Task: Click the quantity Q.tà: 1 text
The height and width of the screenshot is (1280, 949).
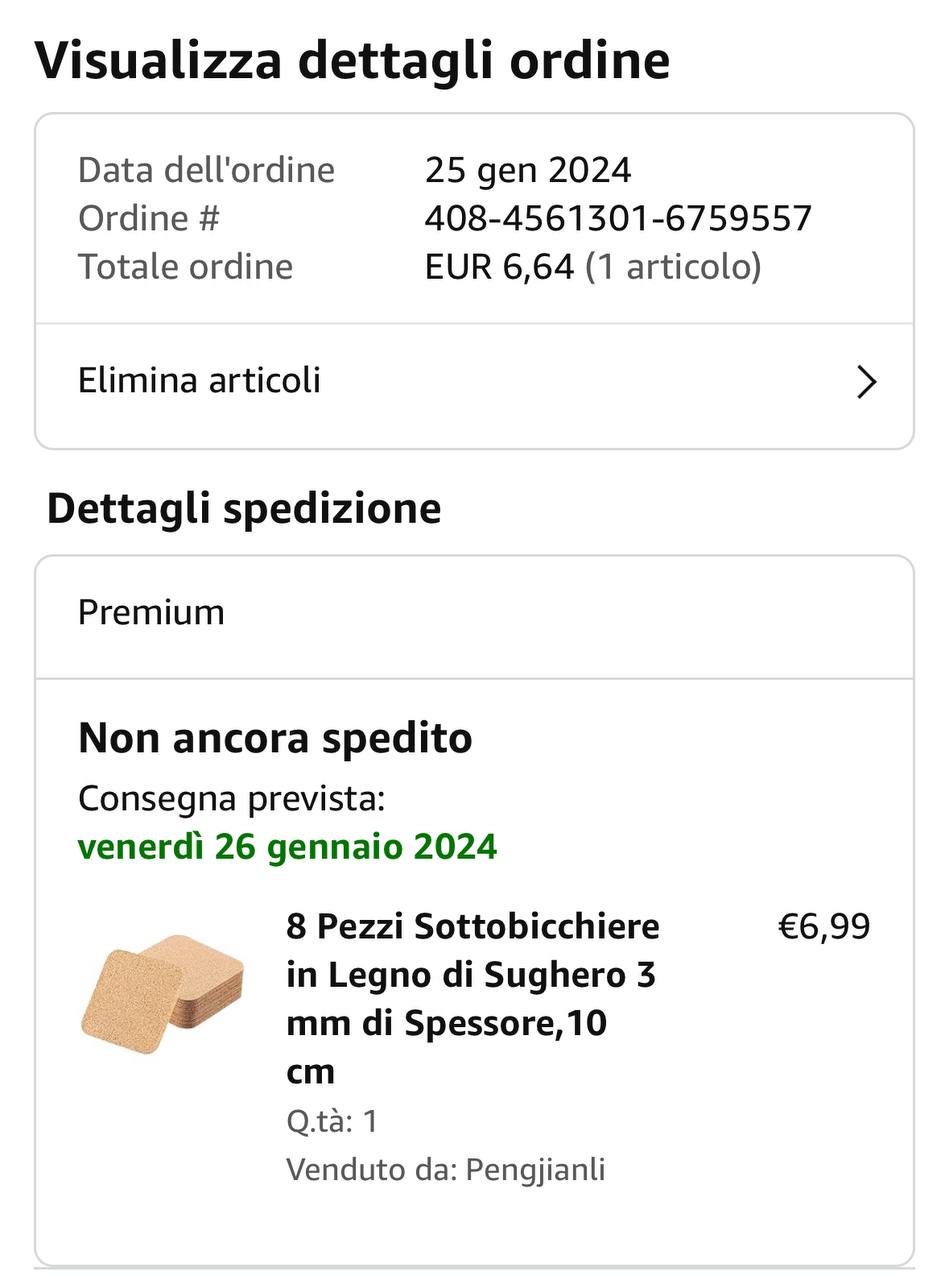Action: (x=332, y=1121)
